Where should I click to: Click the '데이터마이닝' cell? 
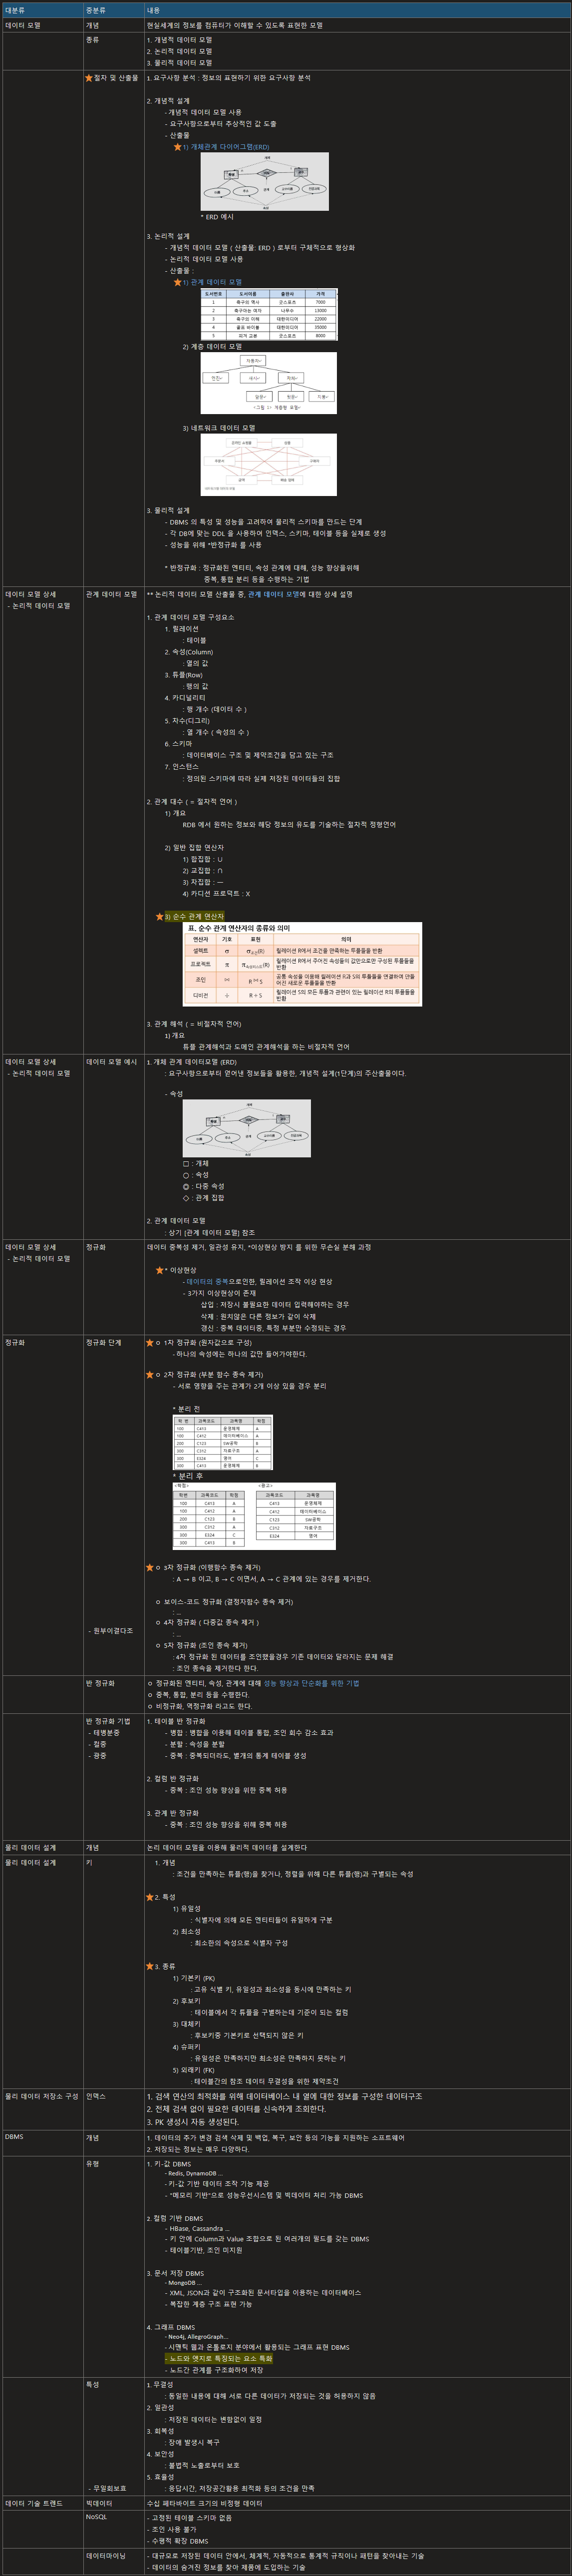(106, 2555)
